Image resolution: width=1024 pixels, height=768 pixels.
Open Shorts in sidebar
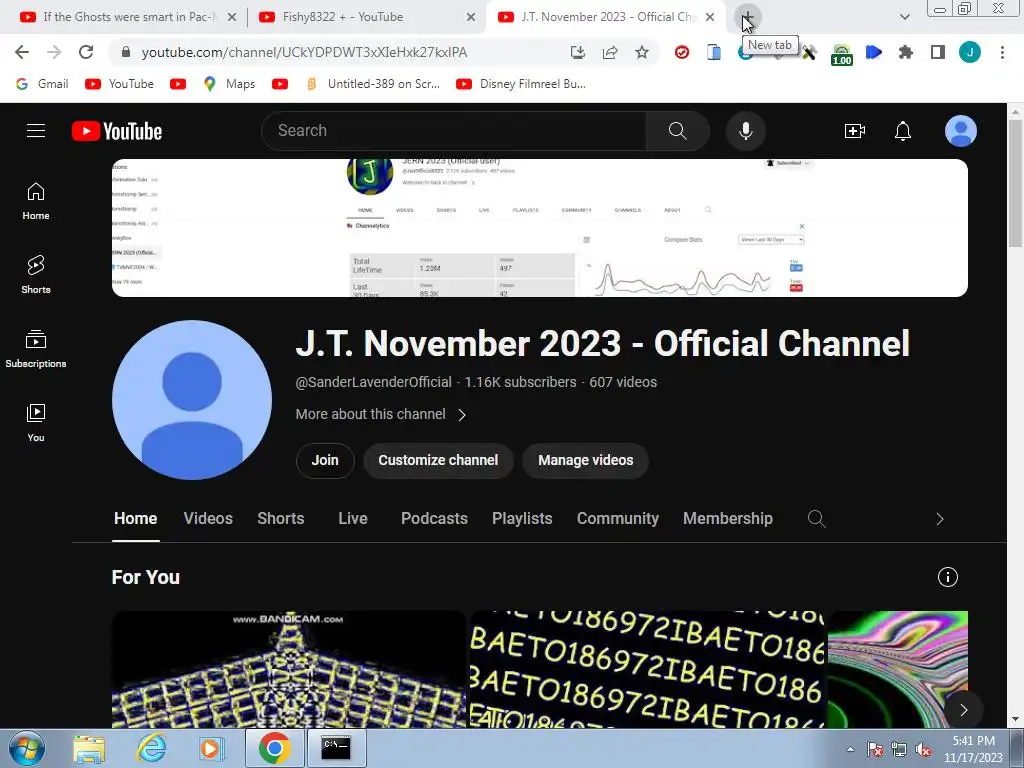coord(36,275)
